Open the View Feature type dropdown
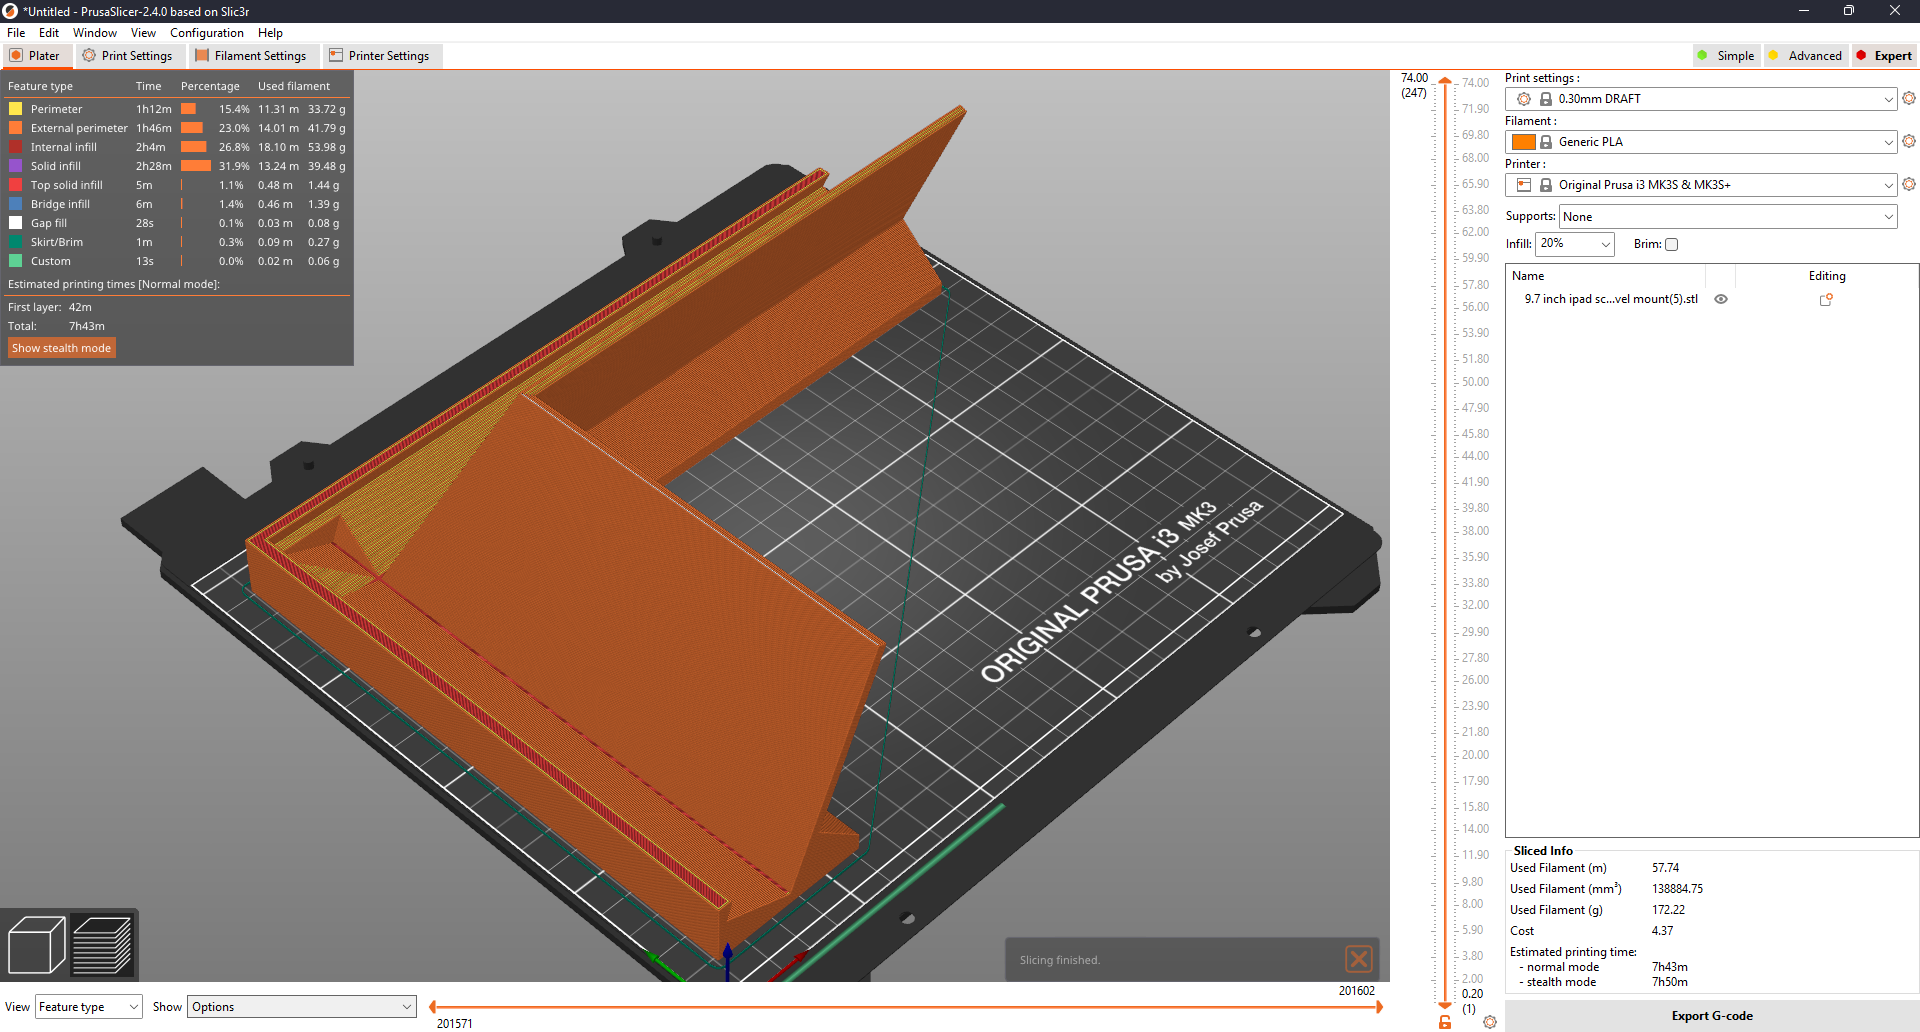This screenshot has width=1920, height=1032. (x=89, y=1007)
